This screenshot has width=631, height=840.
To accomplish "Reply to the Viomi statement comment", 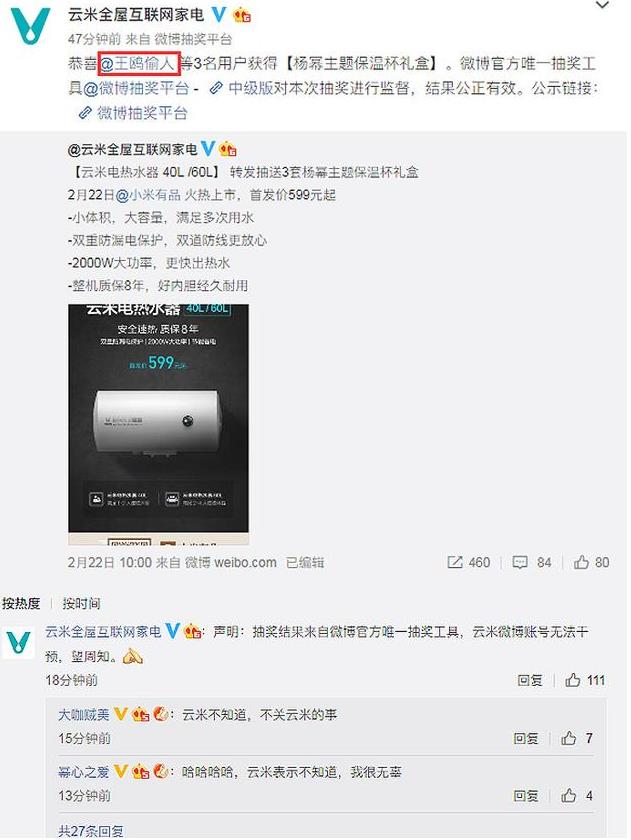I will 530,680.
